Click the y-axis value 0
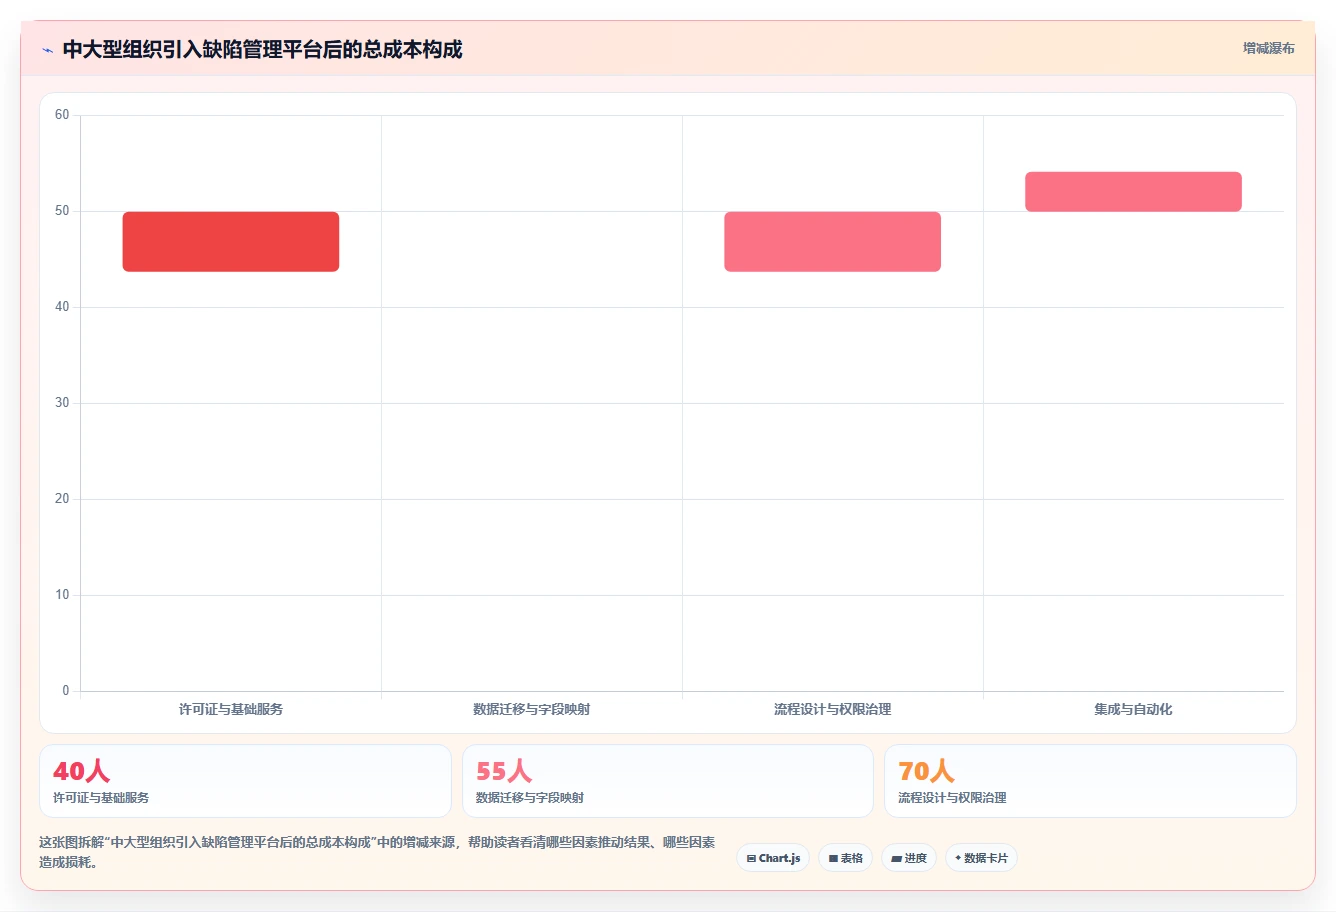This screenshot has width=1336, height=912. 66,691
